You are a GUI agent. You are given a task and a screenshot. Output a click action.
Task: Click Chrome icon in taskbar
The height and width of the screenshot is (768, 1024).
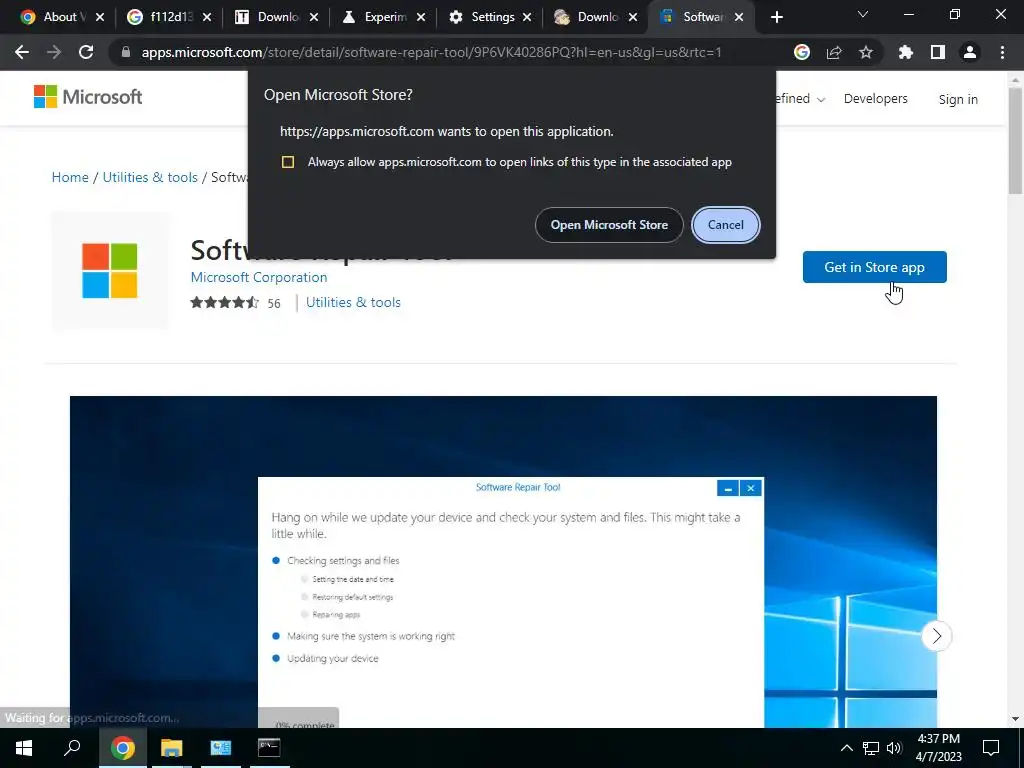(x=122, y=748)
